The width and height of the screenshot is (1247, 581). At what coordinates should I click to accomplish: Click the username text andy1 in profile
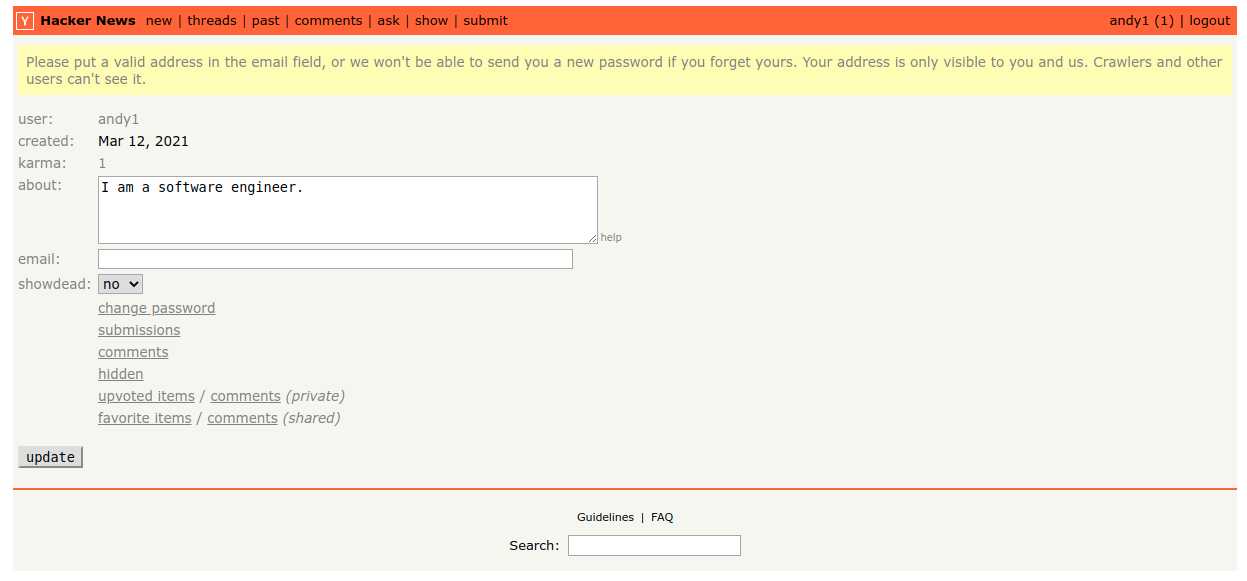pyautogui.click(x=118, y=119)
